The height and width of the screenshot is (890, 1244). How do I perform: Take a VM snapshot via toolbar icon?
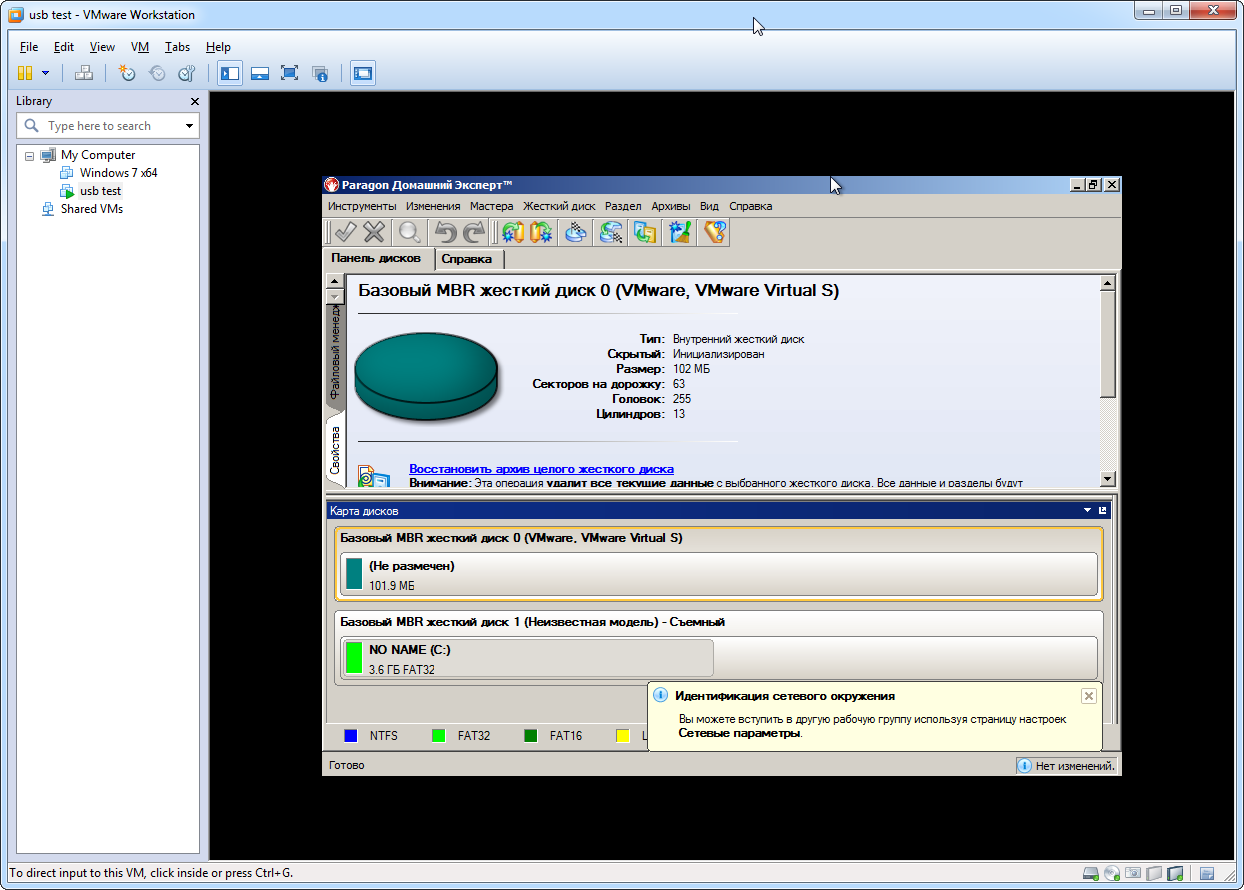tap(127, 73)
